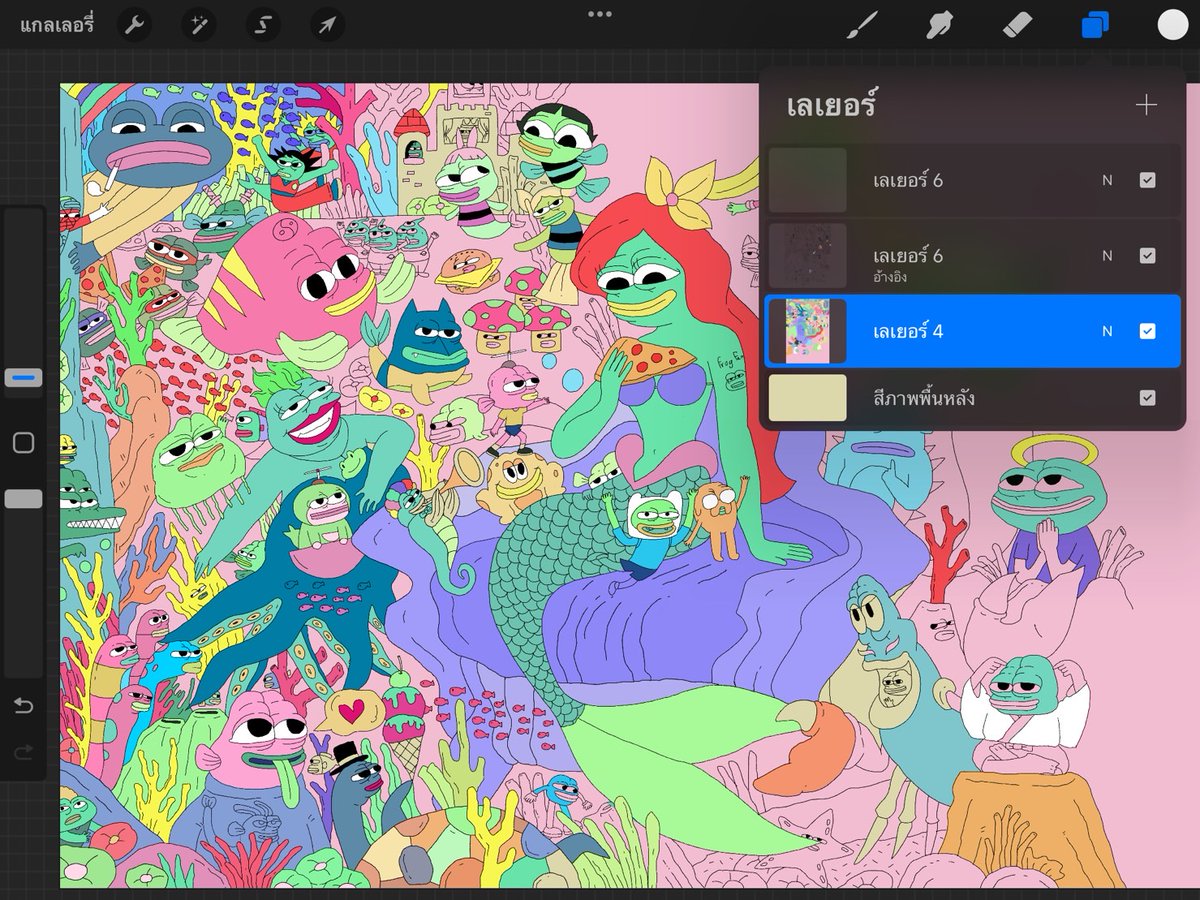Select the top เลเยอร์ 6 layer name

[907, 180]
